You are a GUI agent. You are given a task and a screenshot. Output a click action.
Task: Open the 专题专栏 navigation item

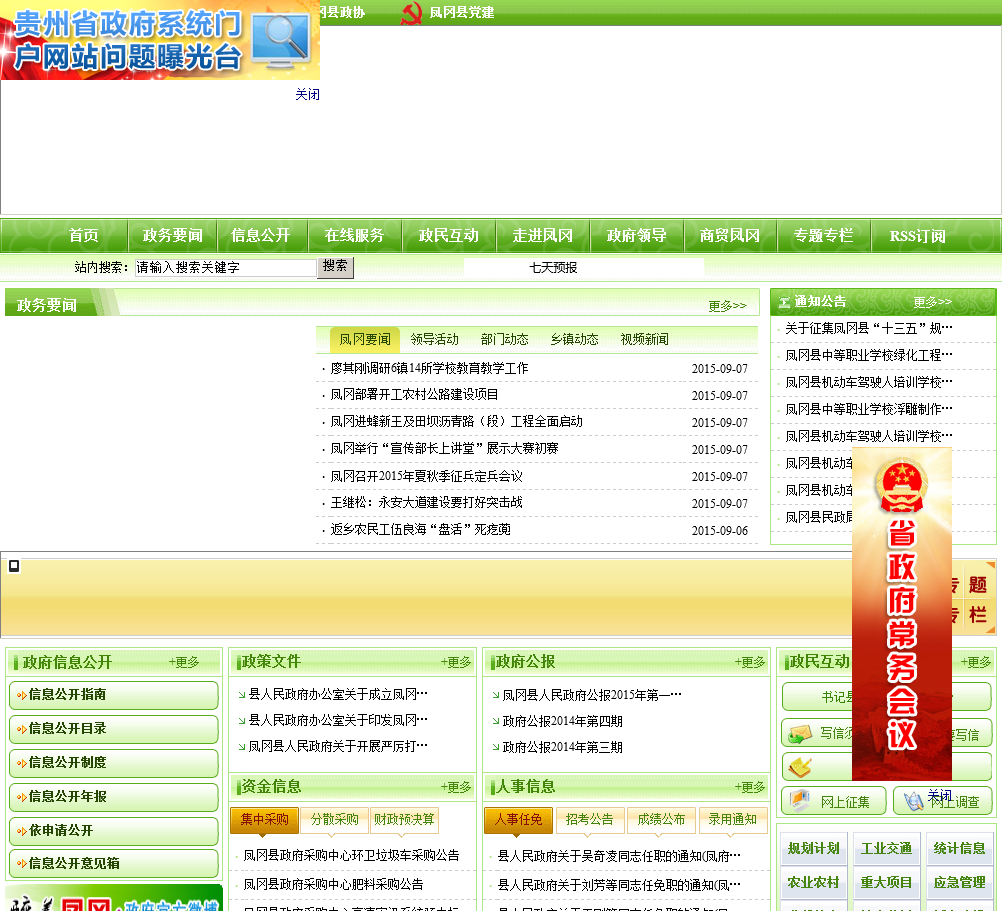tap(824, 236)
